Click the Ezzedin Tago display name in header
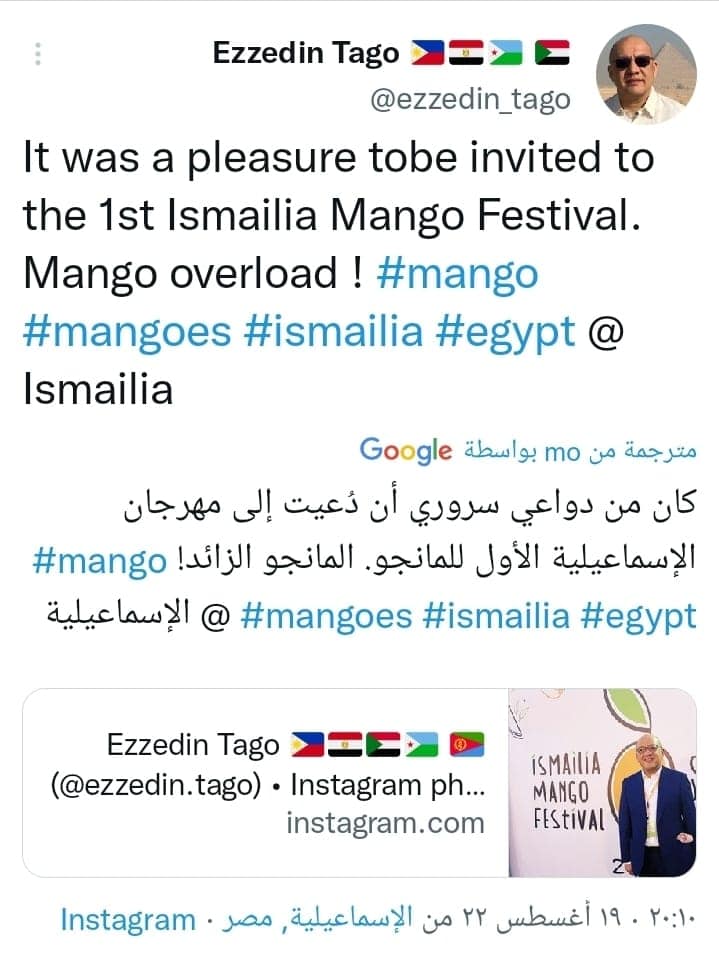Viewport: 719px width, 957px height. click(x=305, y=53)
